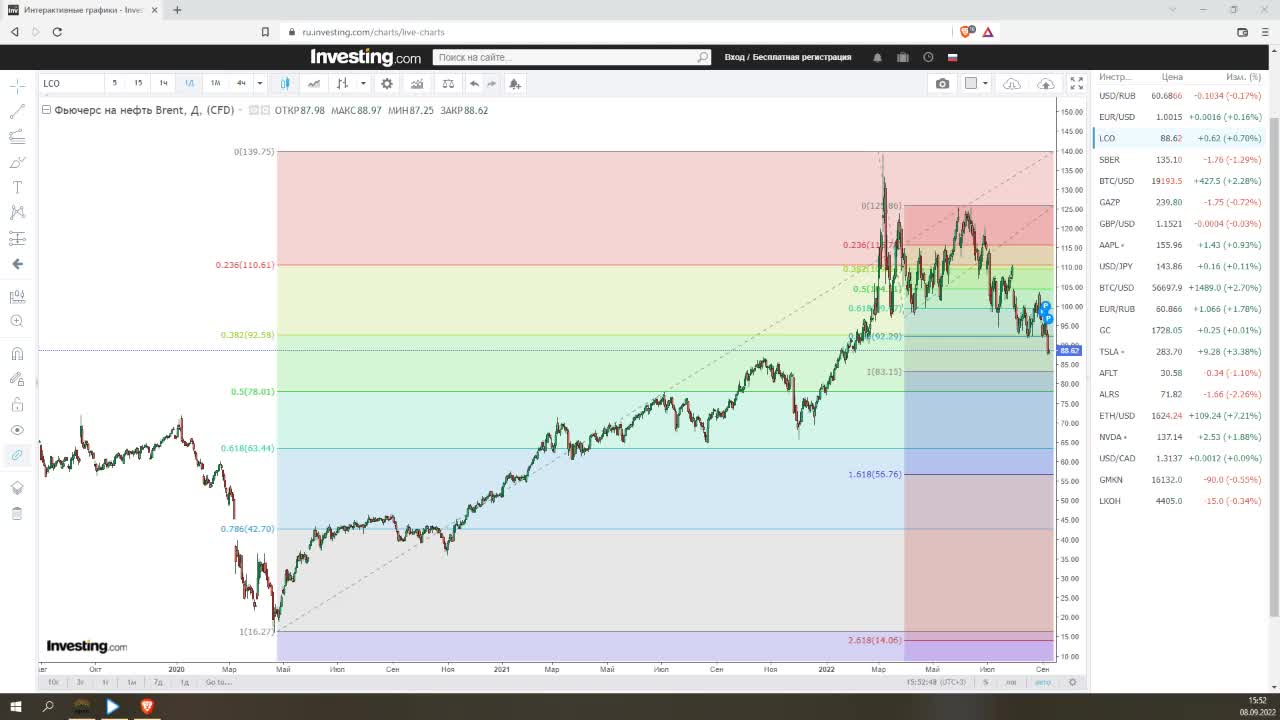The width and height of the screenshot is (1280, 720).
Task: Select the 4-hour timeframe
Action: 241,84
